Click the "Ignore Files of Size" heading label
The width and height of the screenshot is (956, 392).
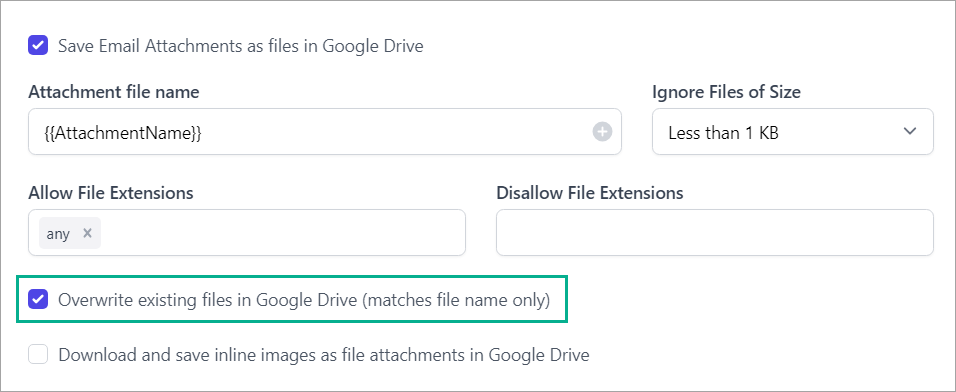pyautogui.click(x=726, y=92)
